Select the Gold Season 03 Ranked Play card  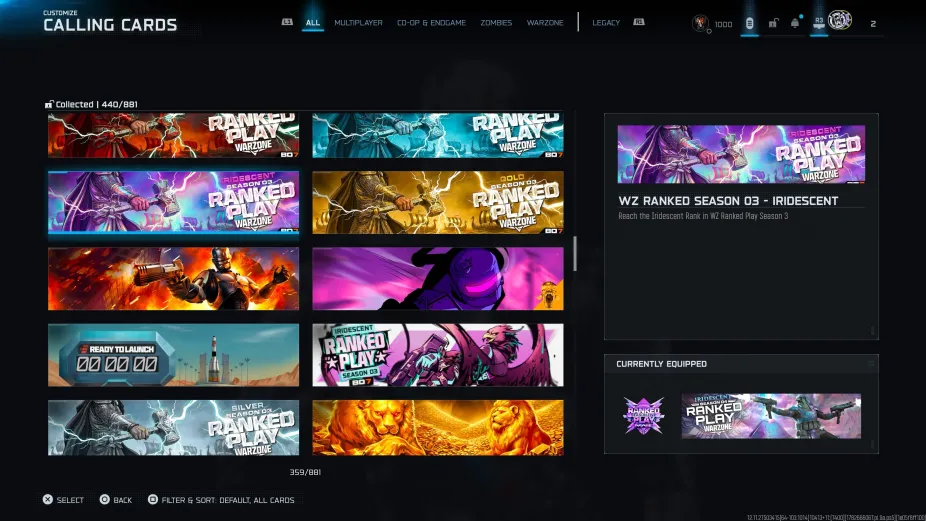[x=438, y=202]
